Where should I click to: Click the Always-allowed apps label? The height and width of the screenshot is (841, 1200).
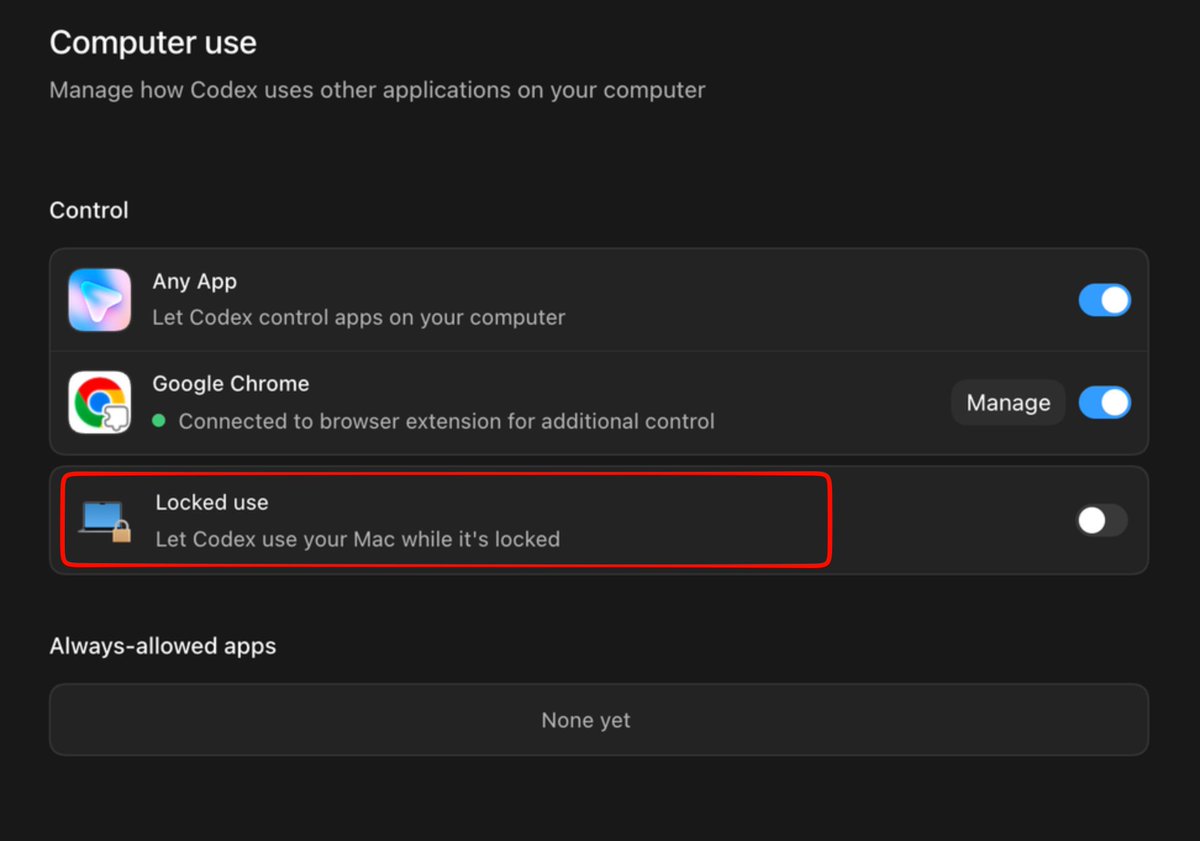[x=163, y=646]
